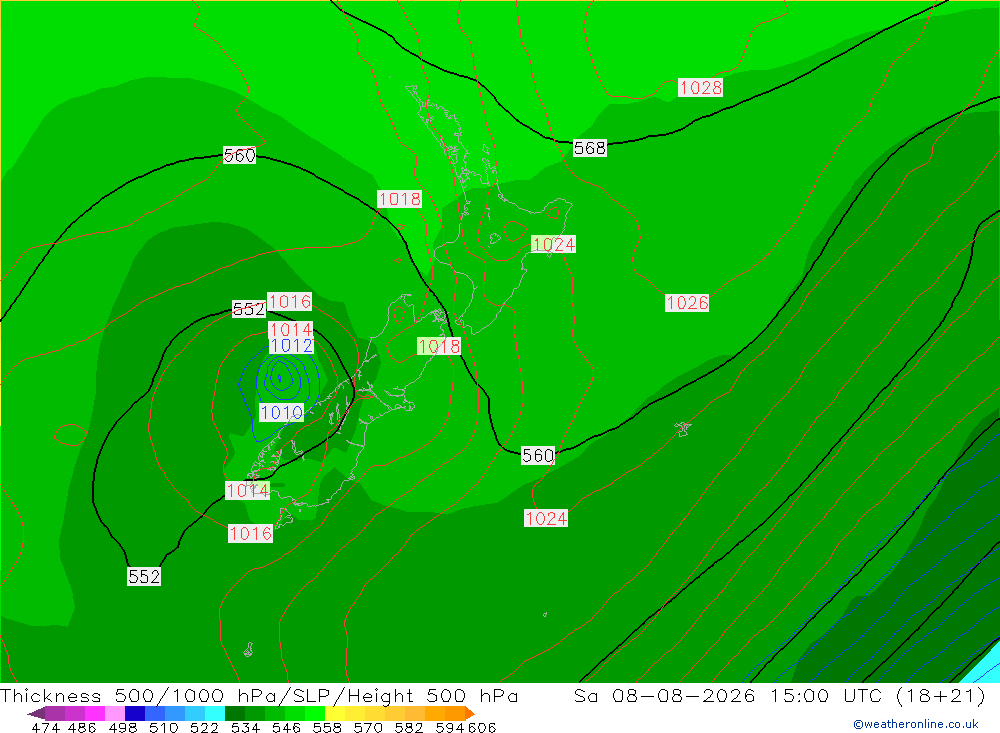The image size is (1000, 733).
Task: Select the 552 label at map bottom-left
Action: [x=144, y=577]
